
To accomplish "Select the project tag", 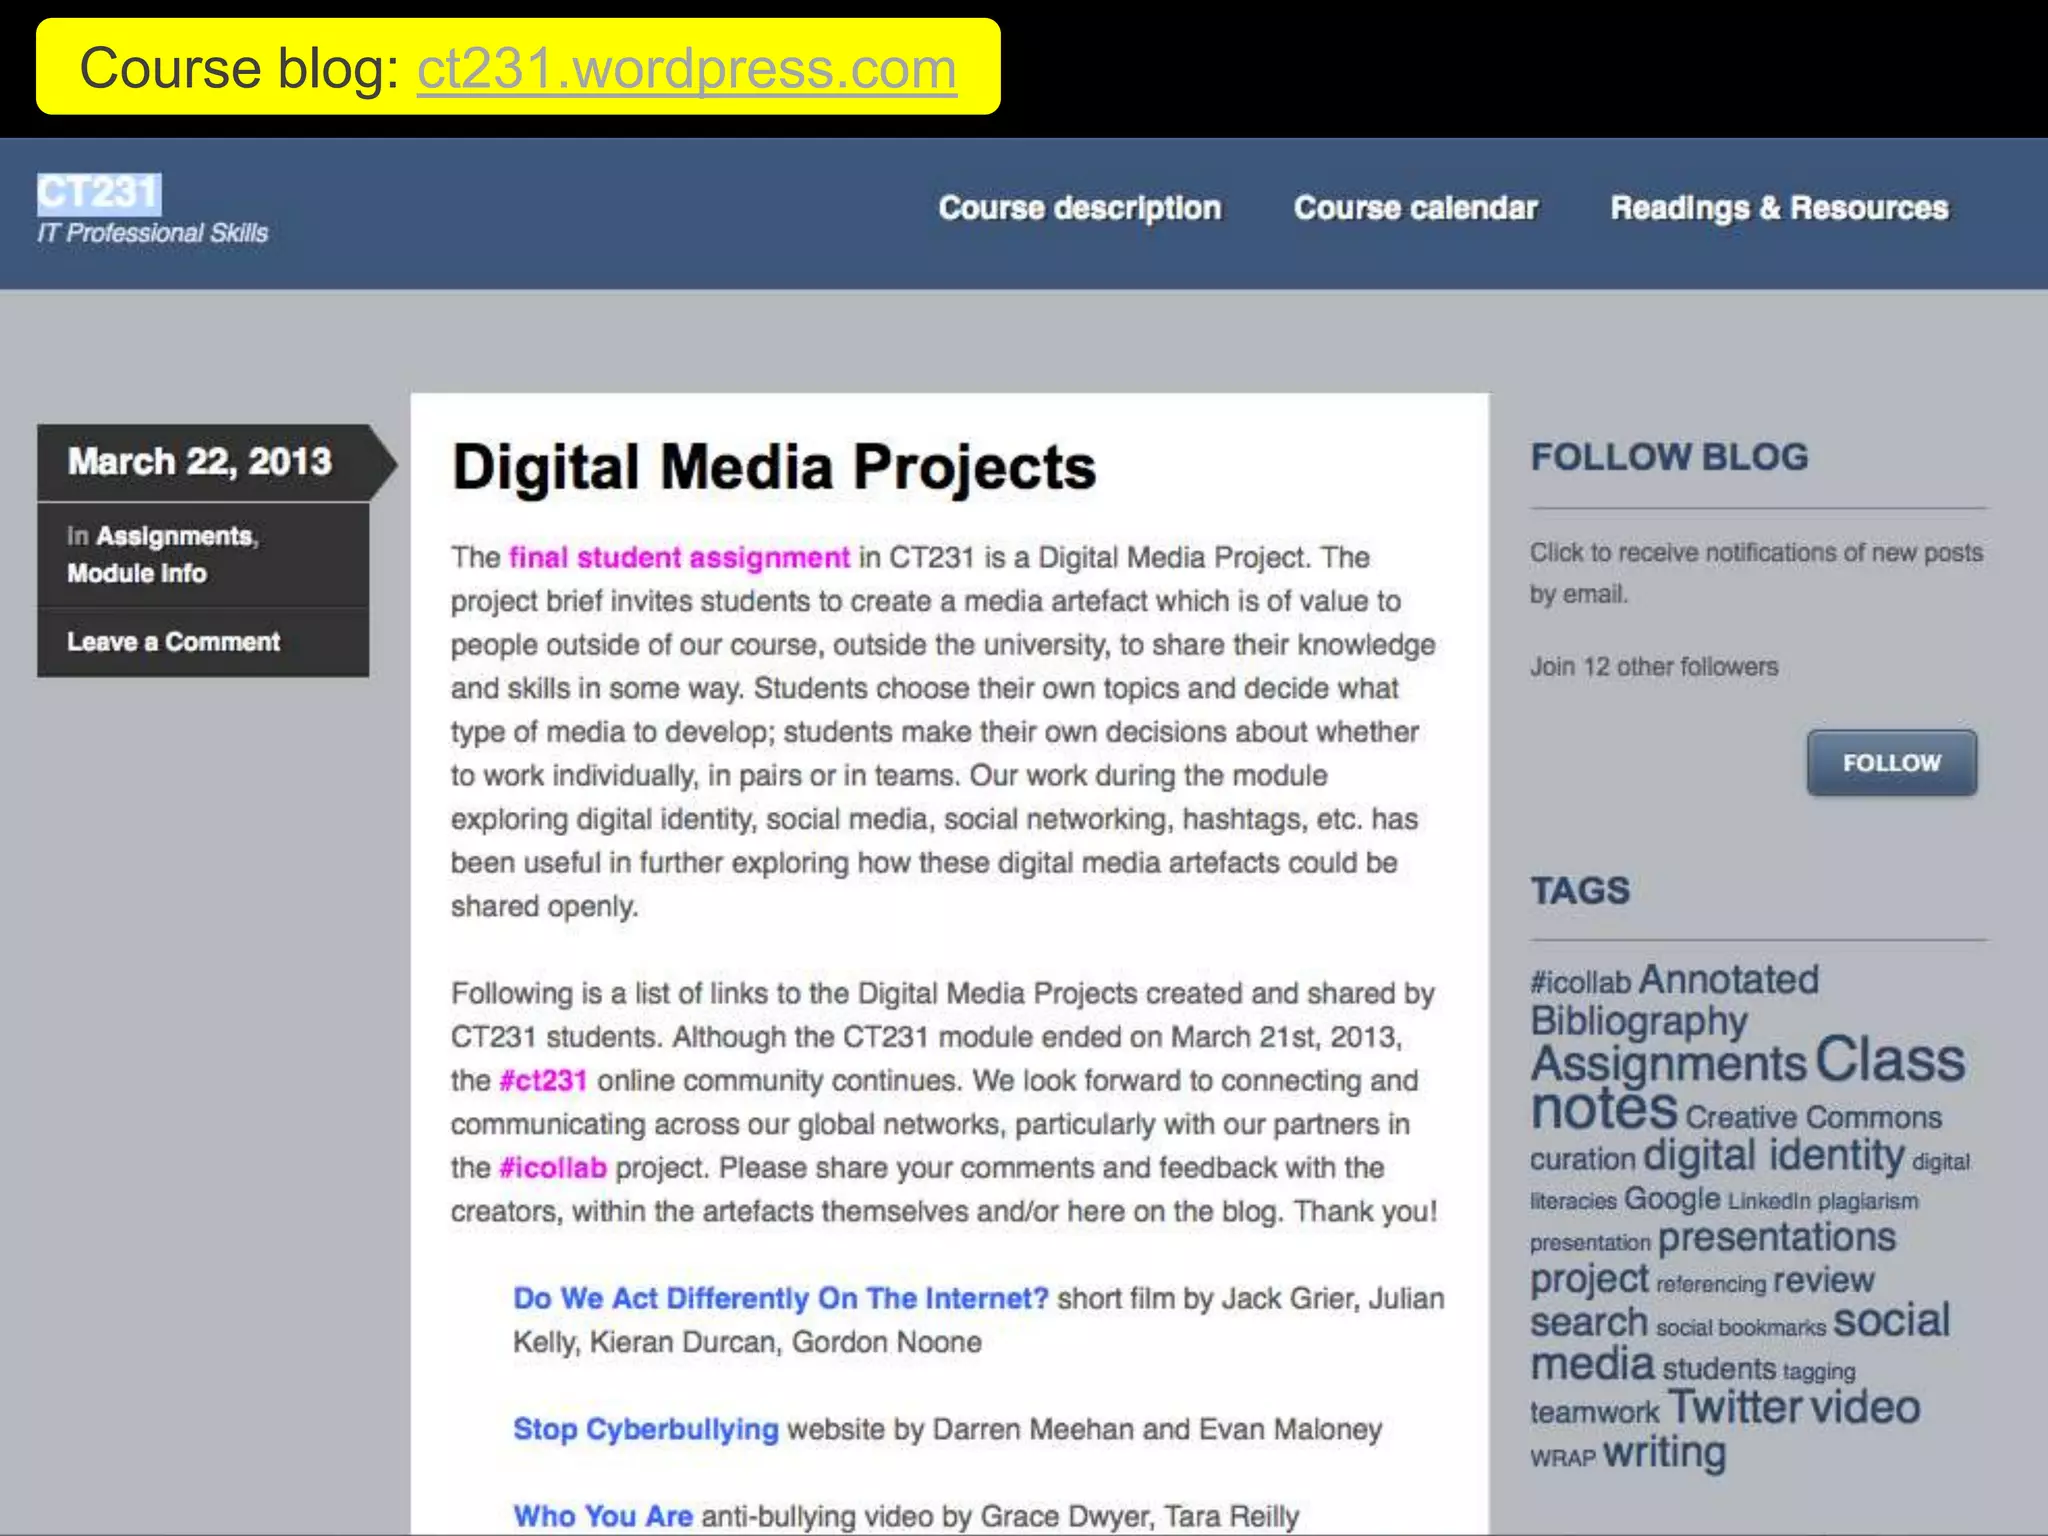I will [x=1589, y=1279].
